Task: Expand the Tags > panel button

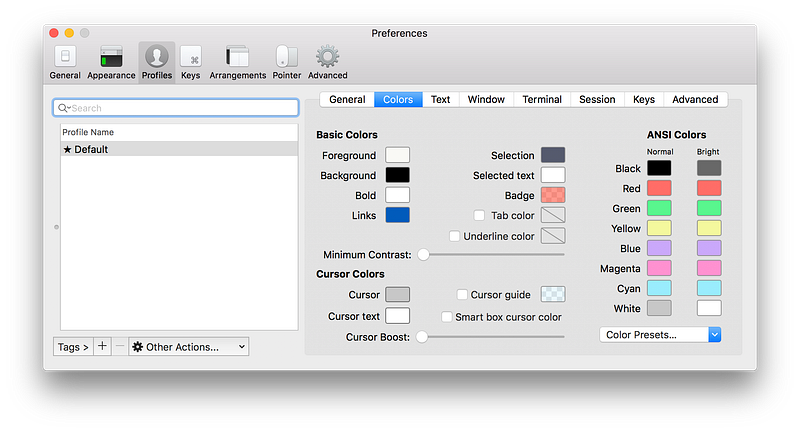Action: [x=73, y=346]
